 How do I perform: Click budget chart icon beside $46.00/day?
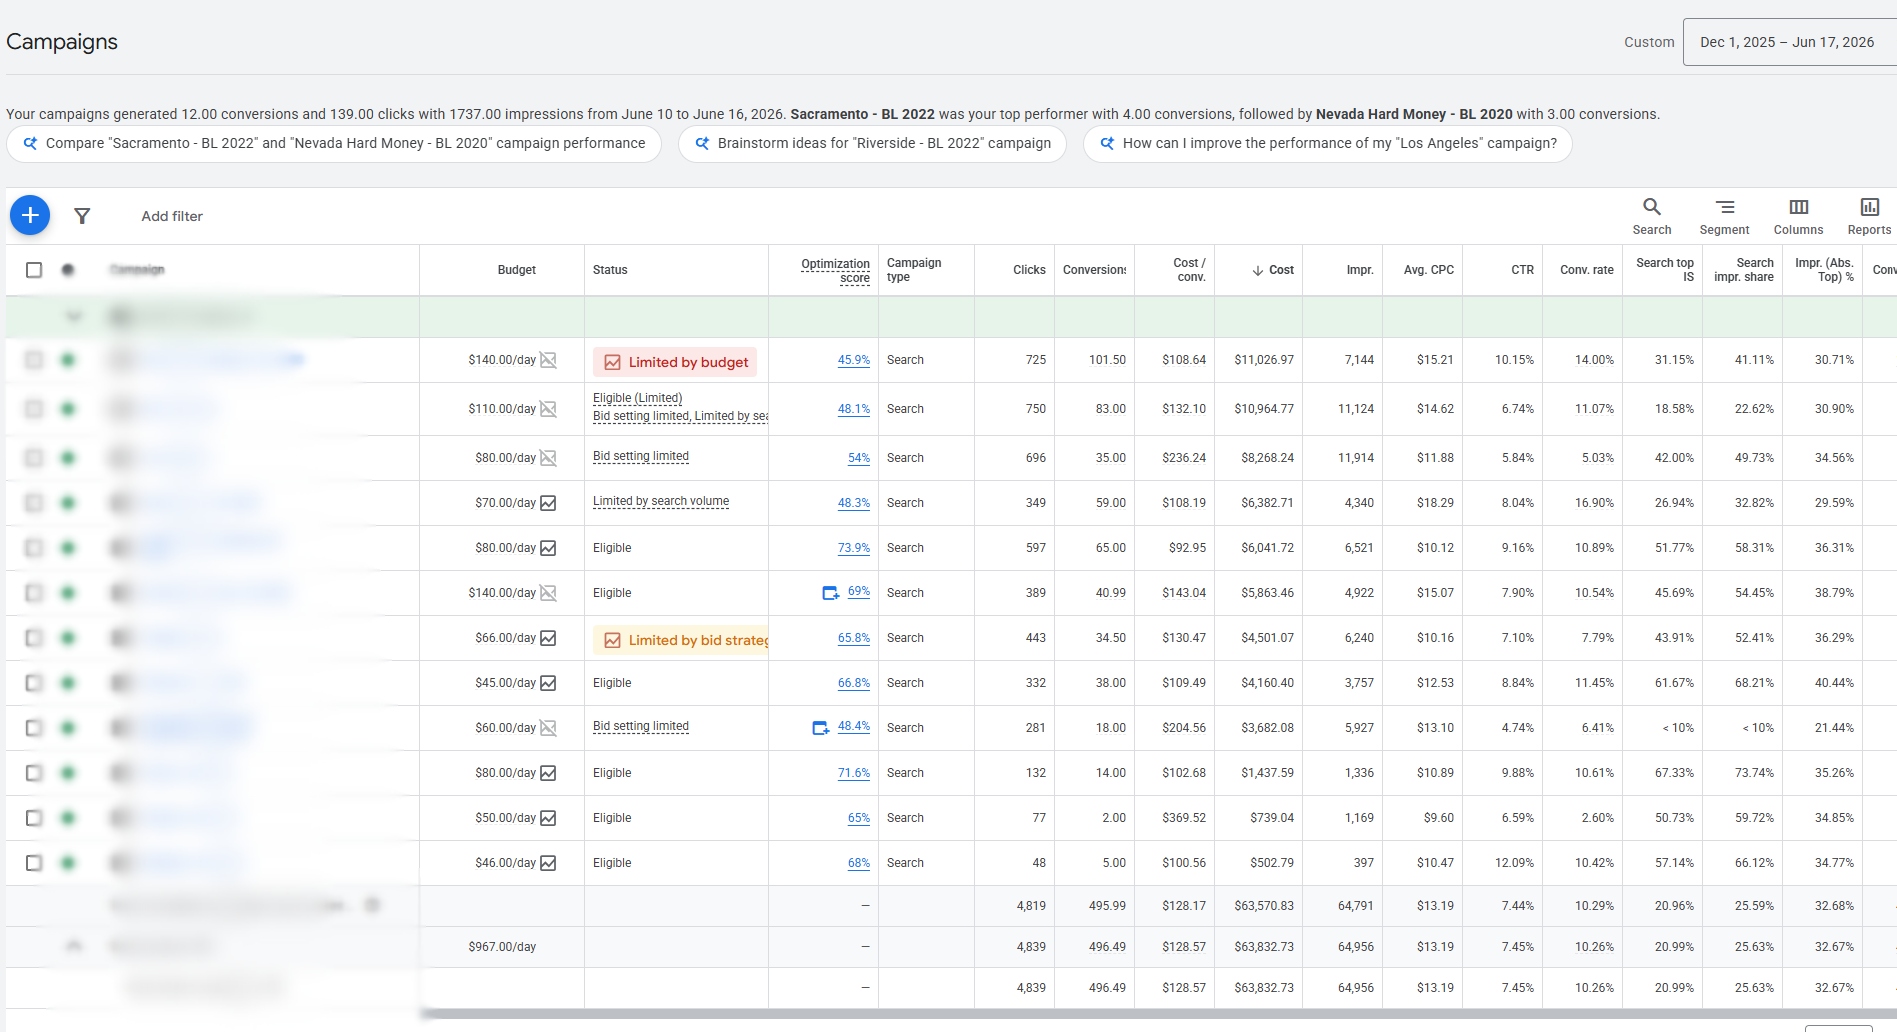(548, 863)
